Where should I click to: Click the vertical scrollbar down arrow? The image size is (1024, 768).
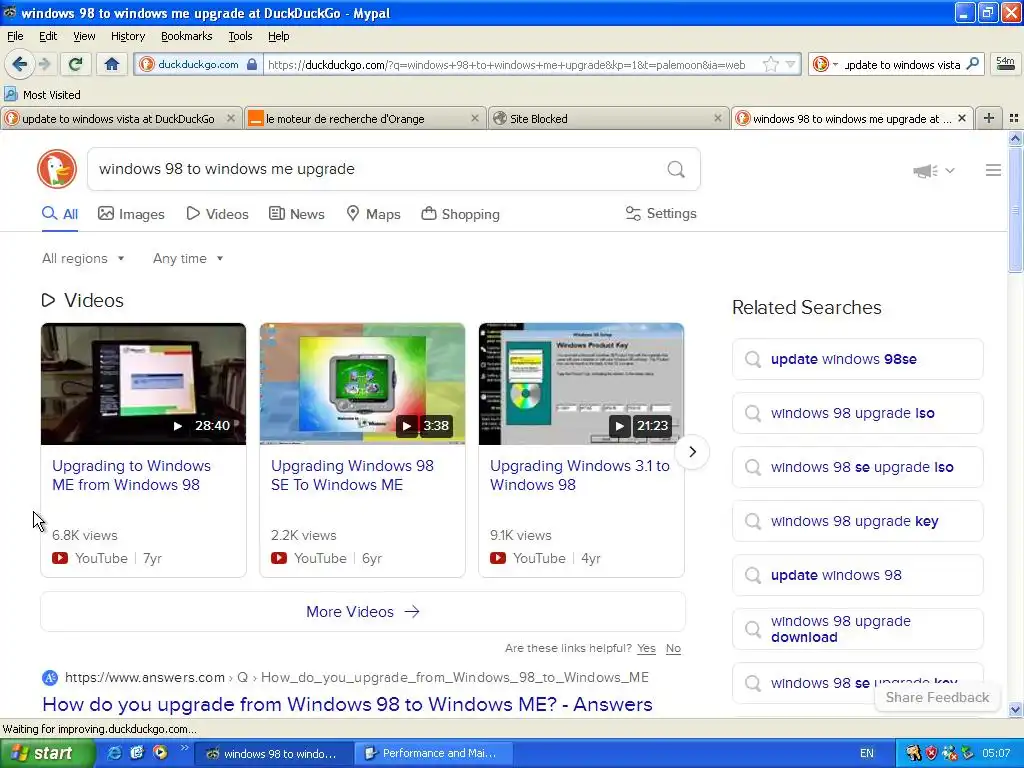pyautogui.click(x=1015, y=709)
